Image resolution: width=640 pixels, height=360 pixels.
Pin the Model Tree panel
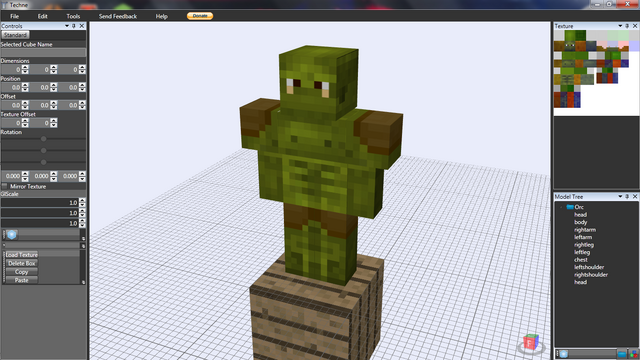[627, 196]
